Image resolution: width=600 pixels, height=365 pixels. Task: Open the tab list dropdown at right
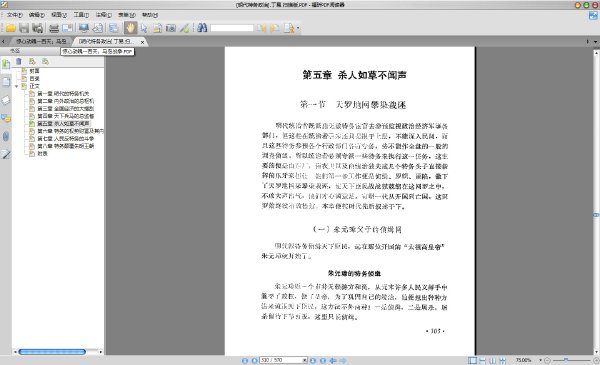595,41
